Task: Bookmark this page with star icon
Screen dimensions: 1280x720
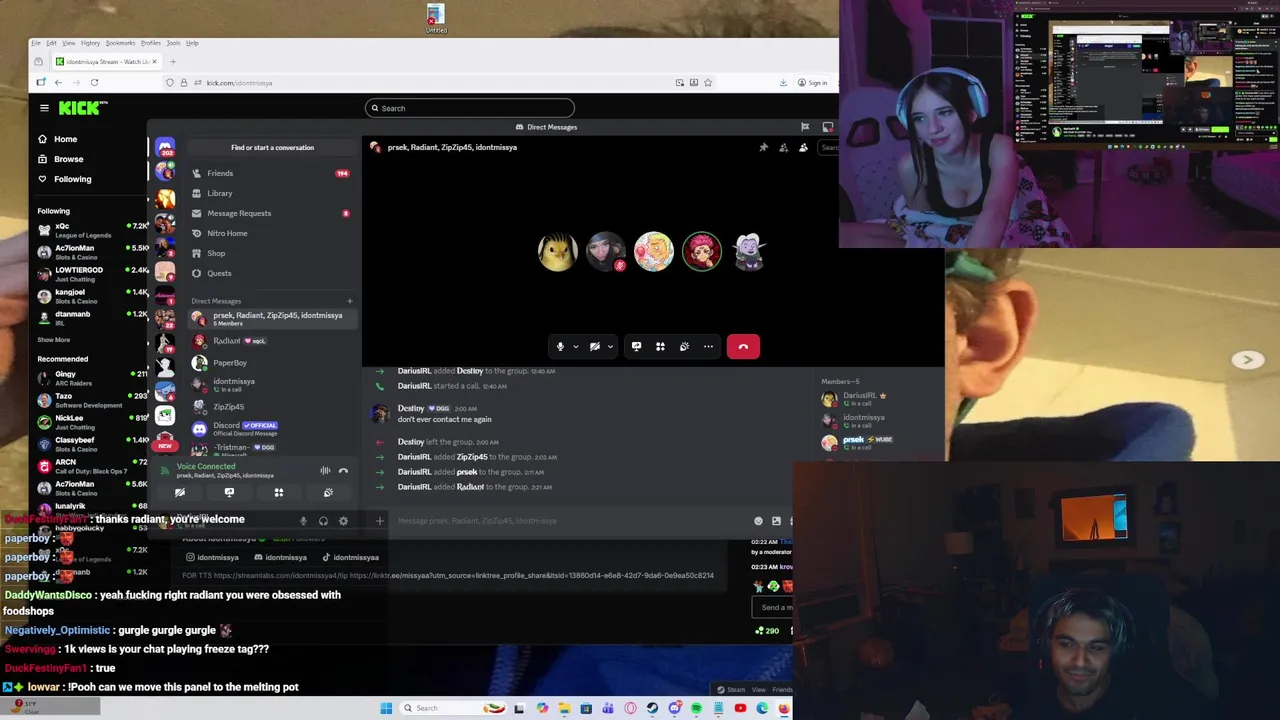Action: pyautogui.click(x=708, y=83)
